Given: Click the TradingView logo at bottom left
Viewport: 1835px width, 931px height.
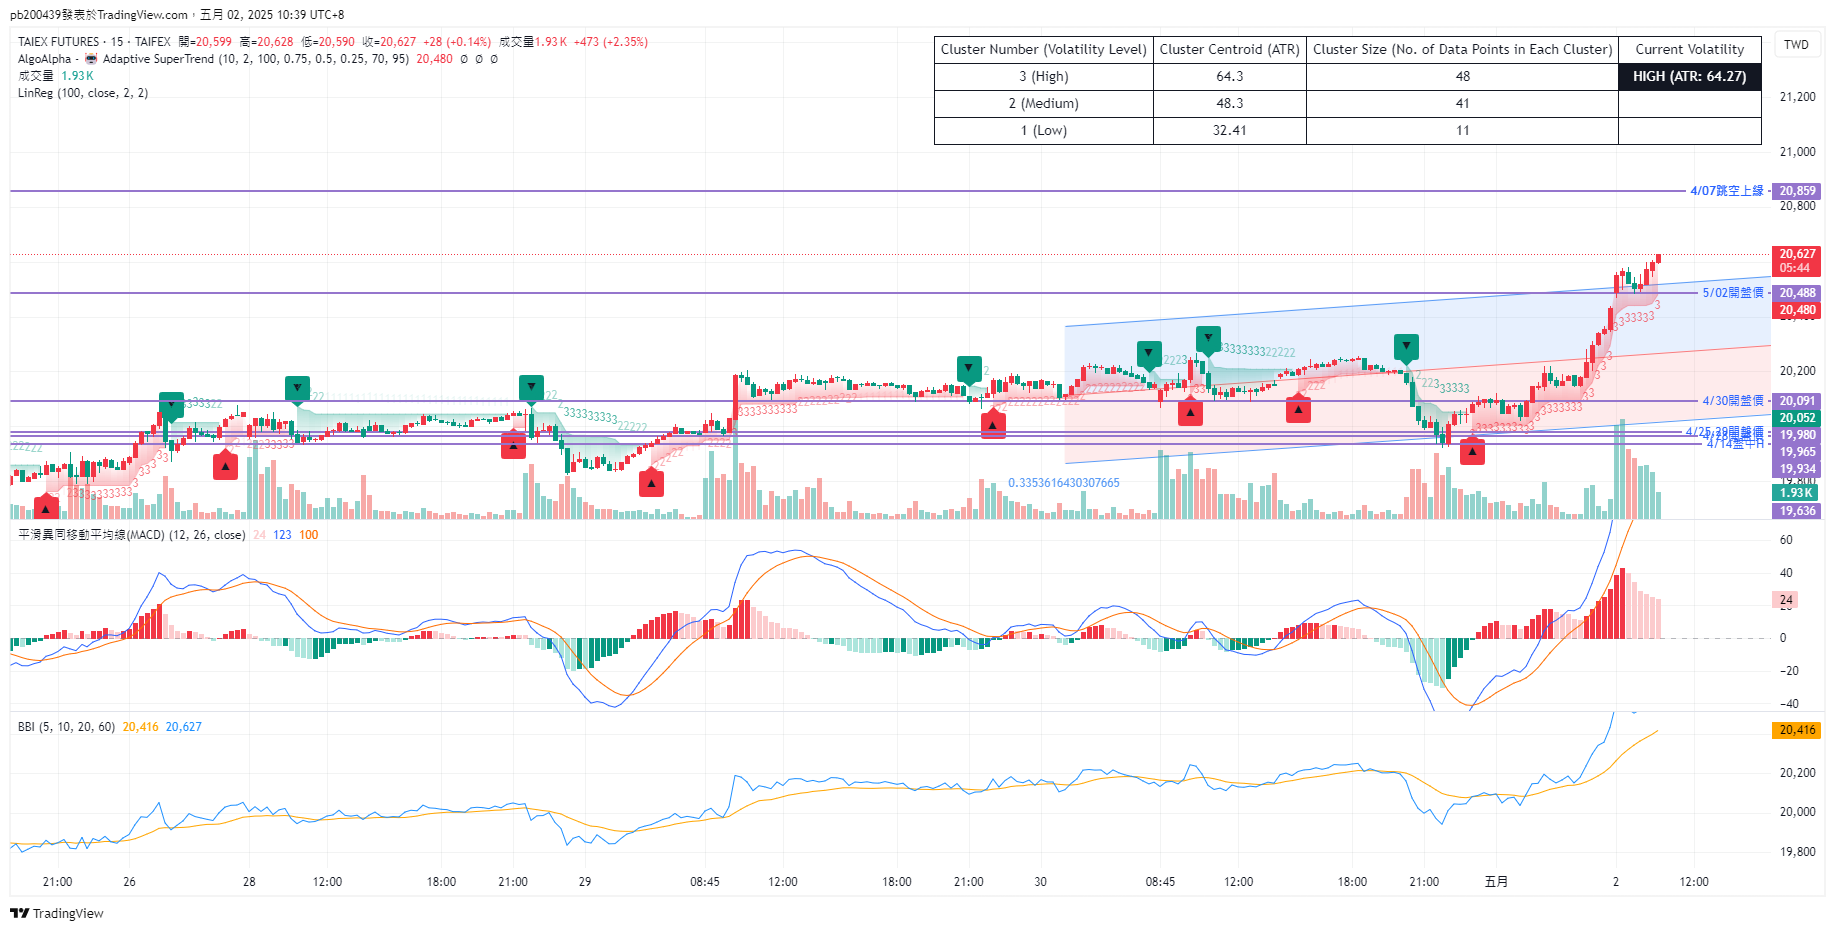Looking at the screenshot, I should pos(56,913).
